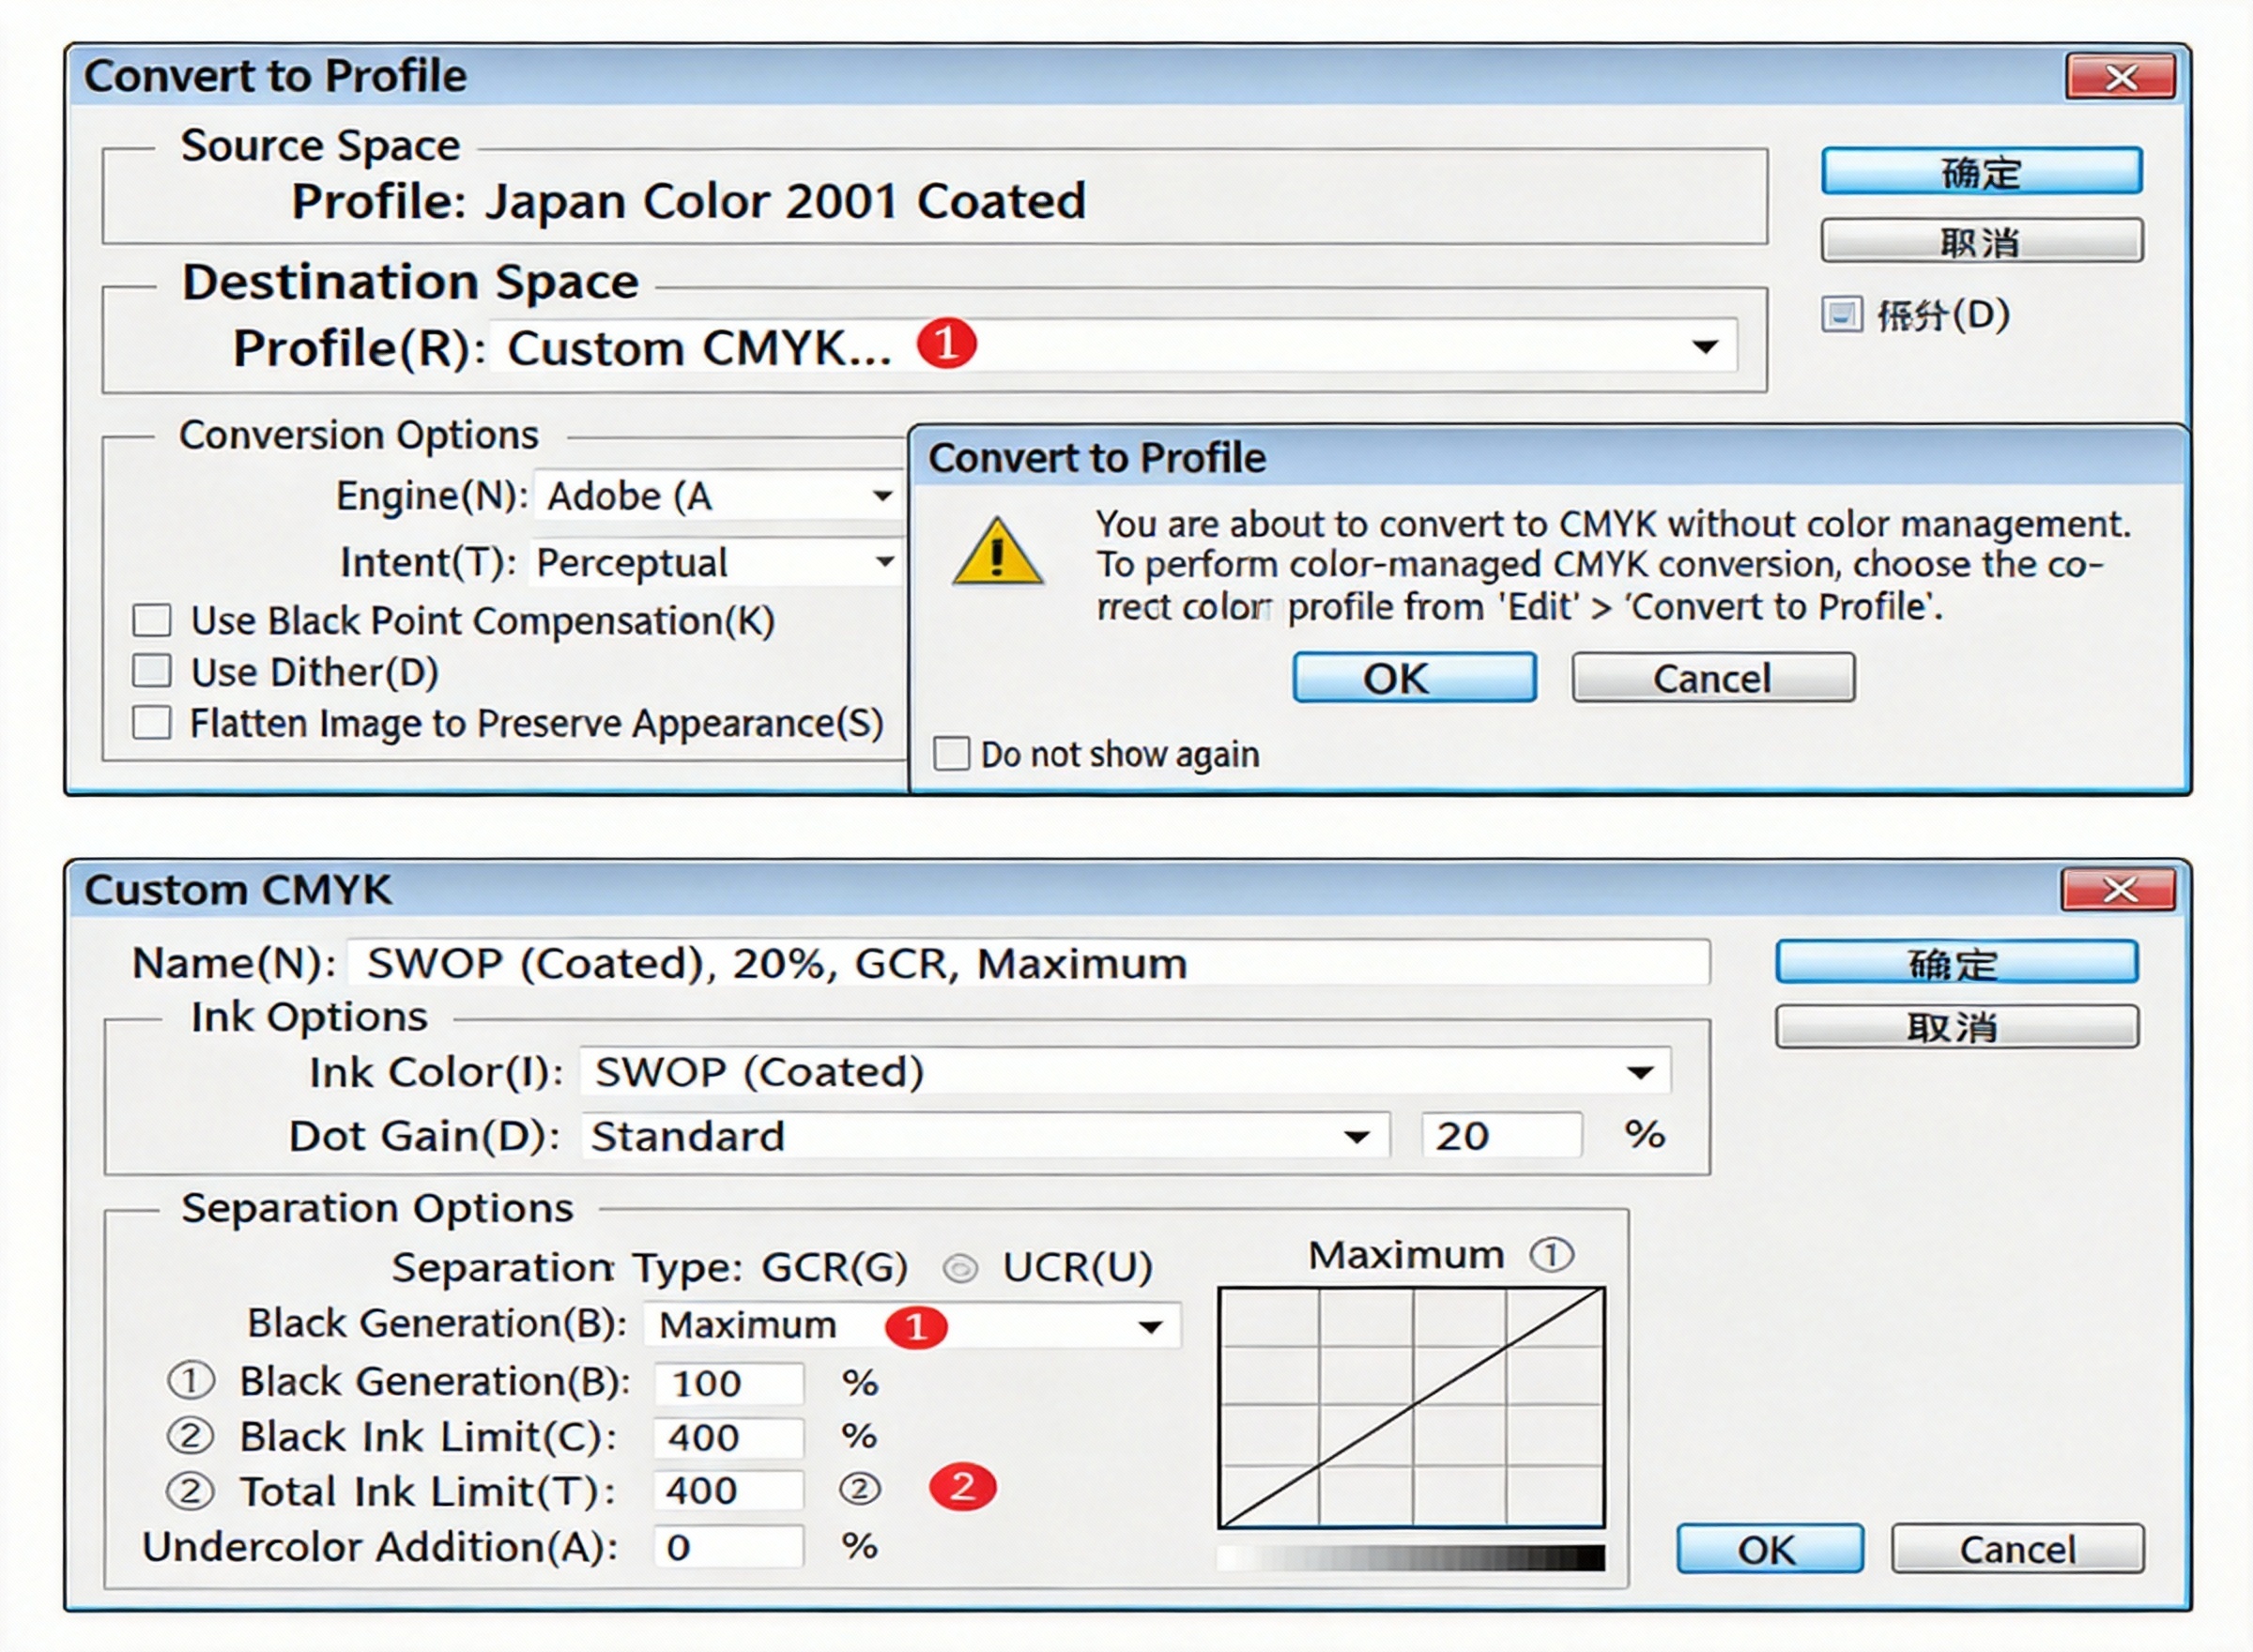Click the red marker 1 beside Custom CMYK

coord(946,344)
